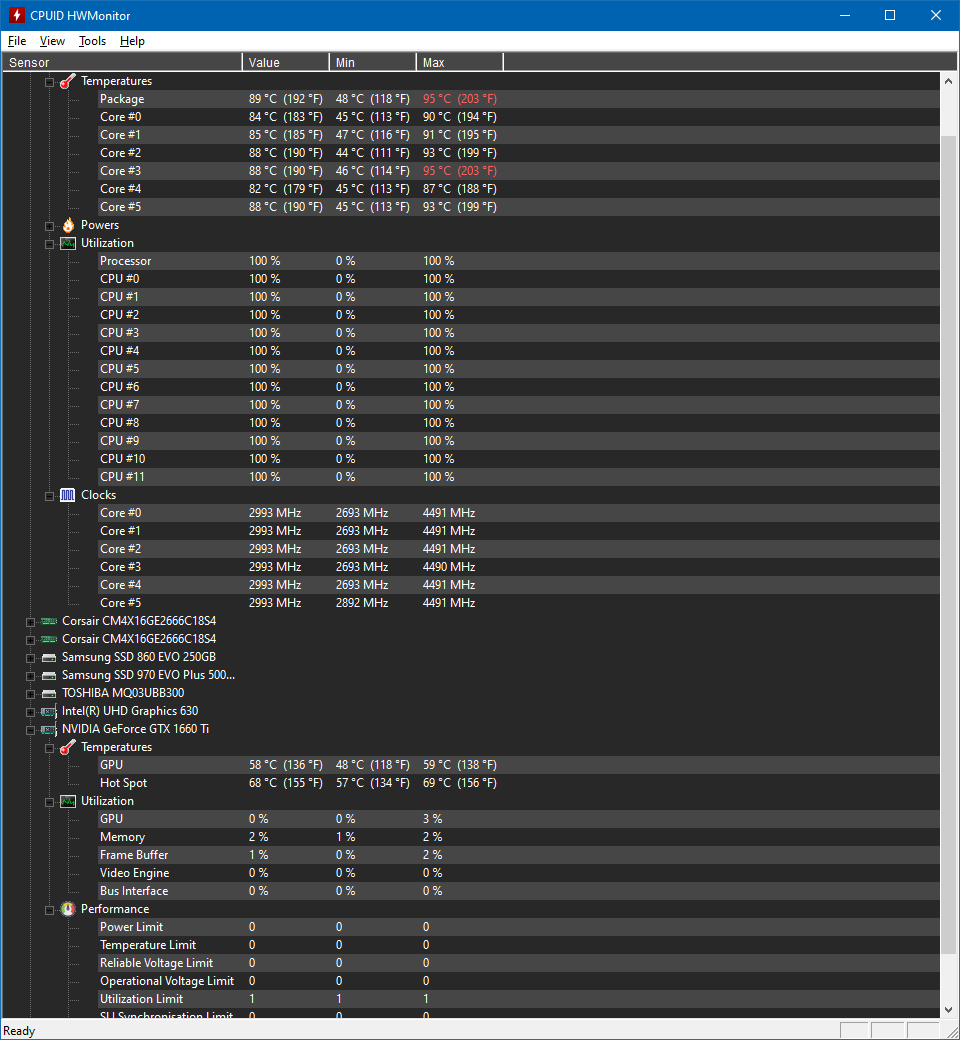Click the scrollbar up arrow
This screenshot has height=1040, width=960.
tap(948, 81)
